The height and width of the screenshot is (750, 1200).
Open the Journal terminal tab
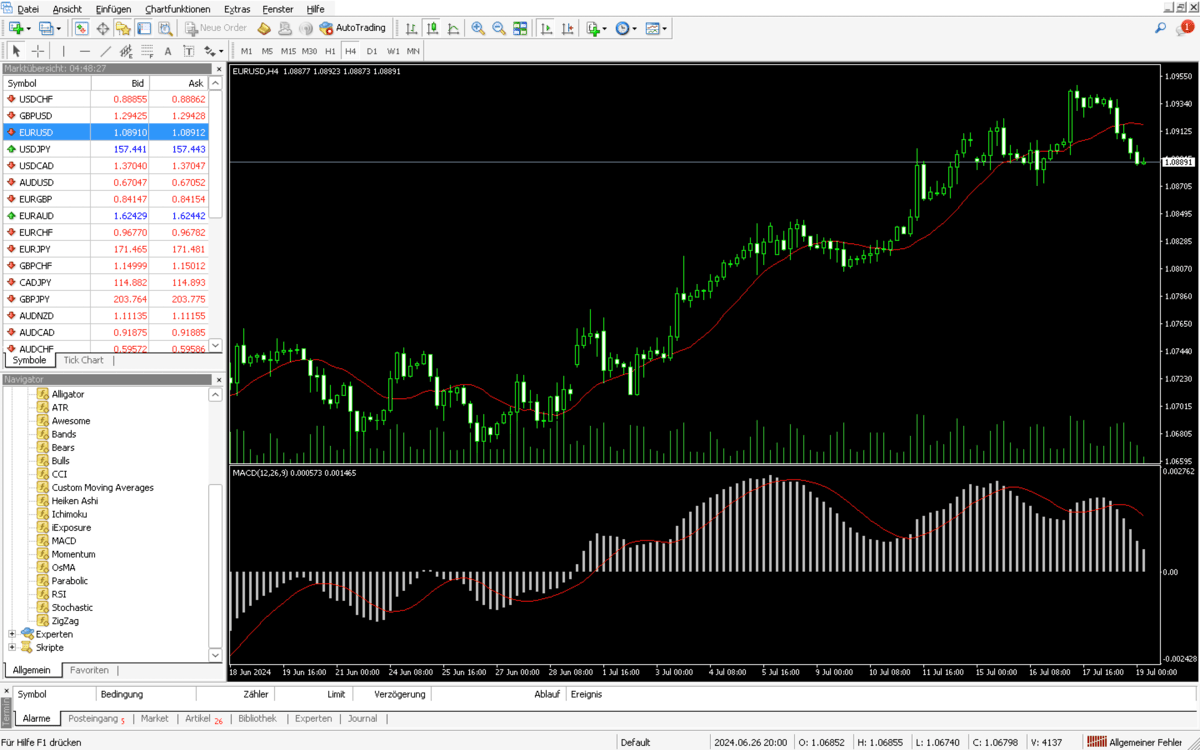pyautogui.click(x=363, y=718)
